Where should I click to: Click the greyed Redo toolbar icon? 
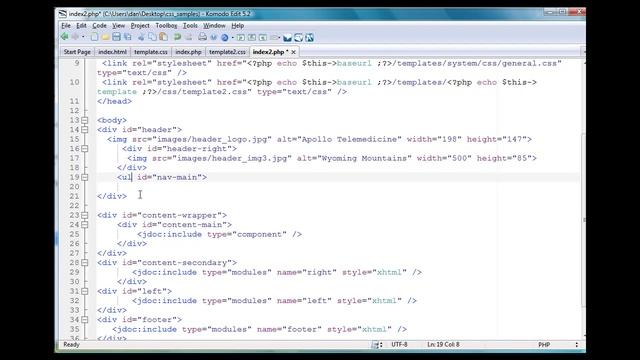(189, 37)
